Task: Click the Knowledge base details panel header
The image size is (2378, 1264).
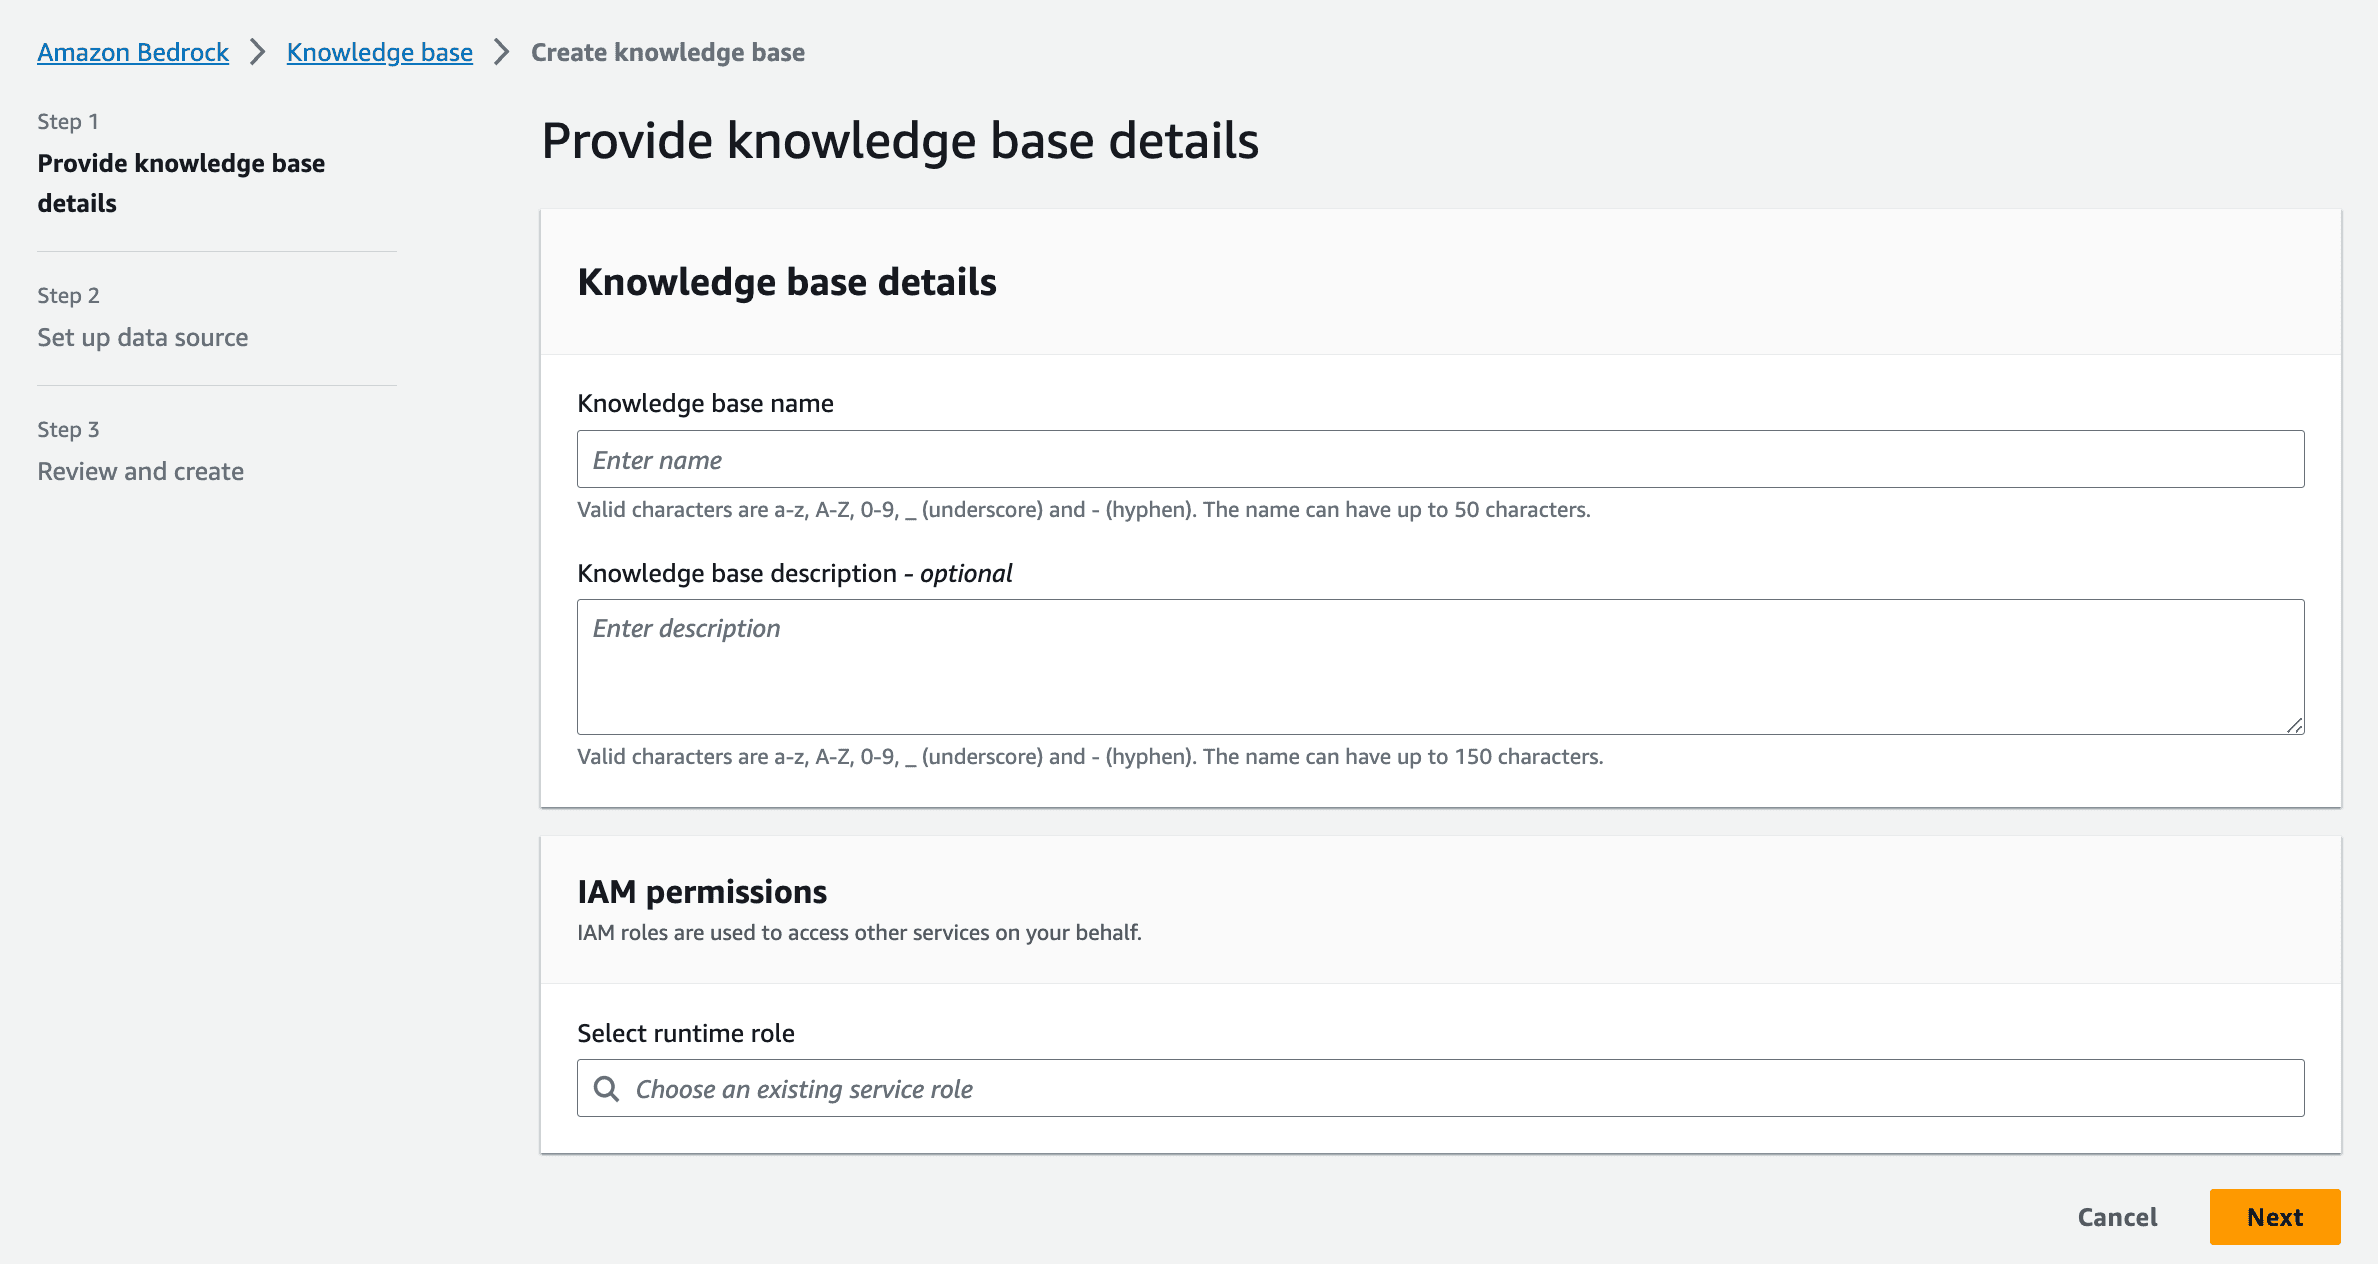Action: click(787, 281)
